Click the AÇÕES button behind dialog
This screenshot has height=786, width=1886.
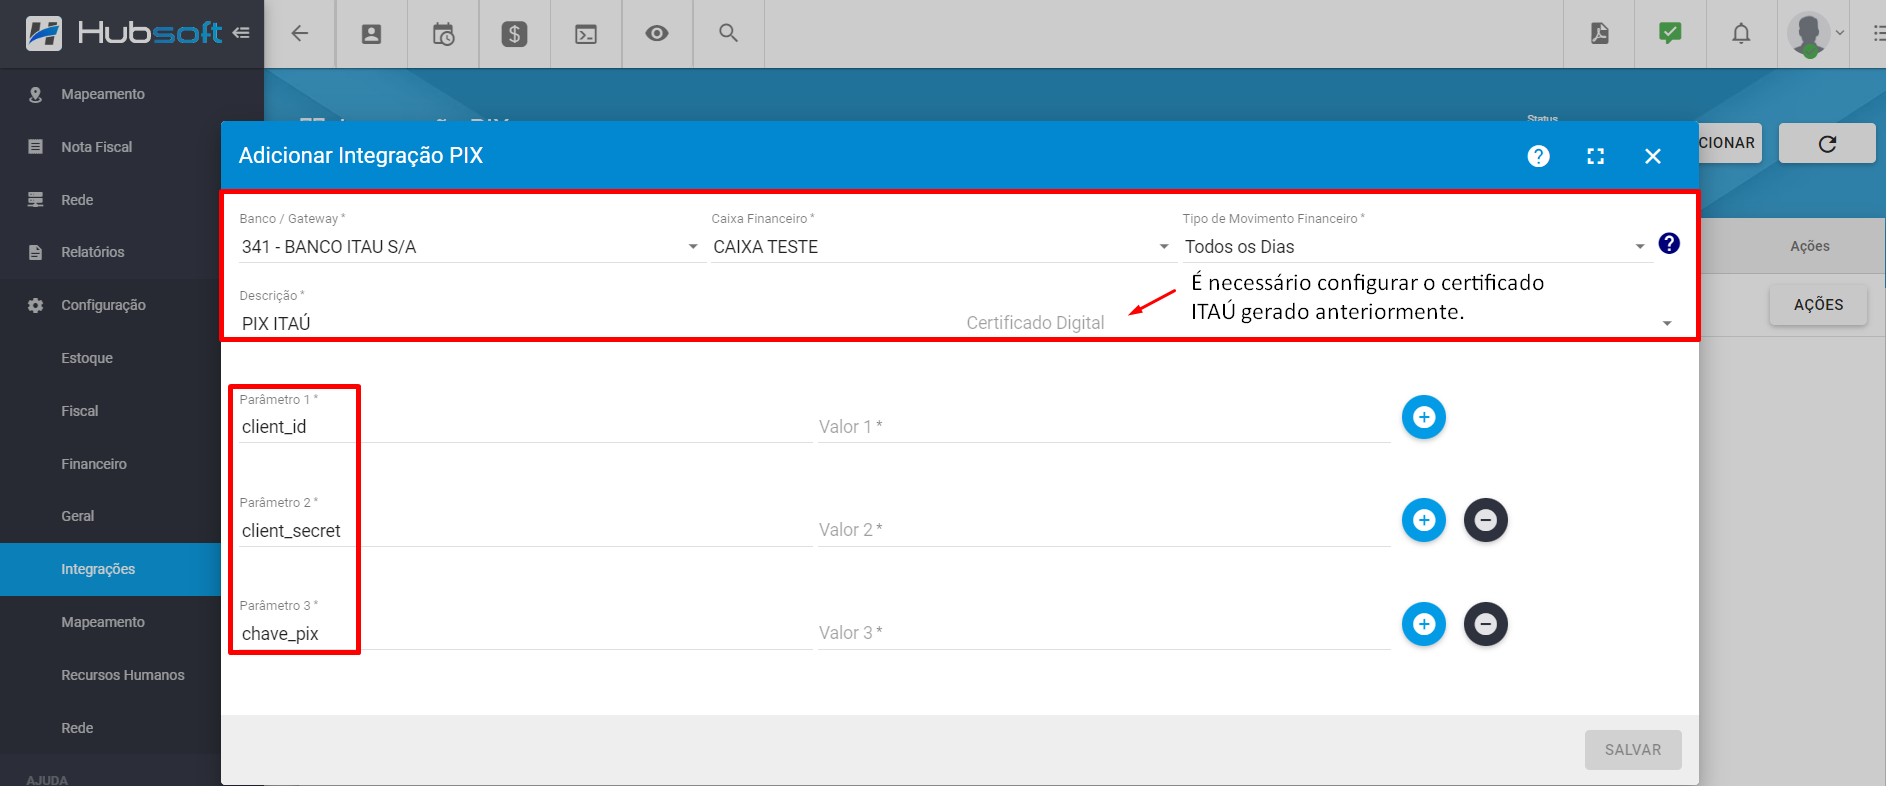click(1818, 305)
